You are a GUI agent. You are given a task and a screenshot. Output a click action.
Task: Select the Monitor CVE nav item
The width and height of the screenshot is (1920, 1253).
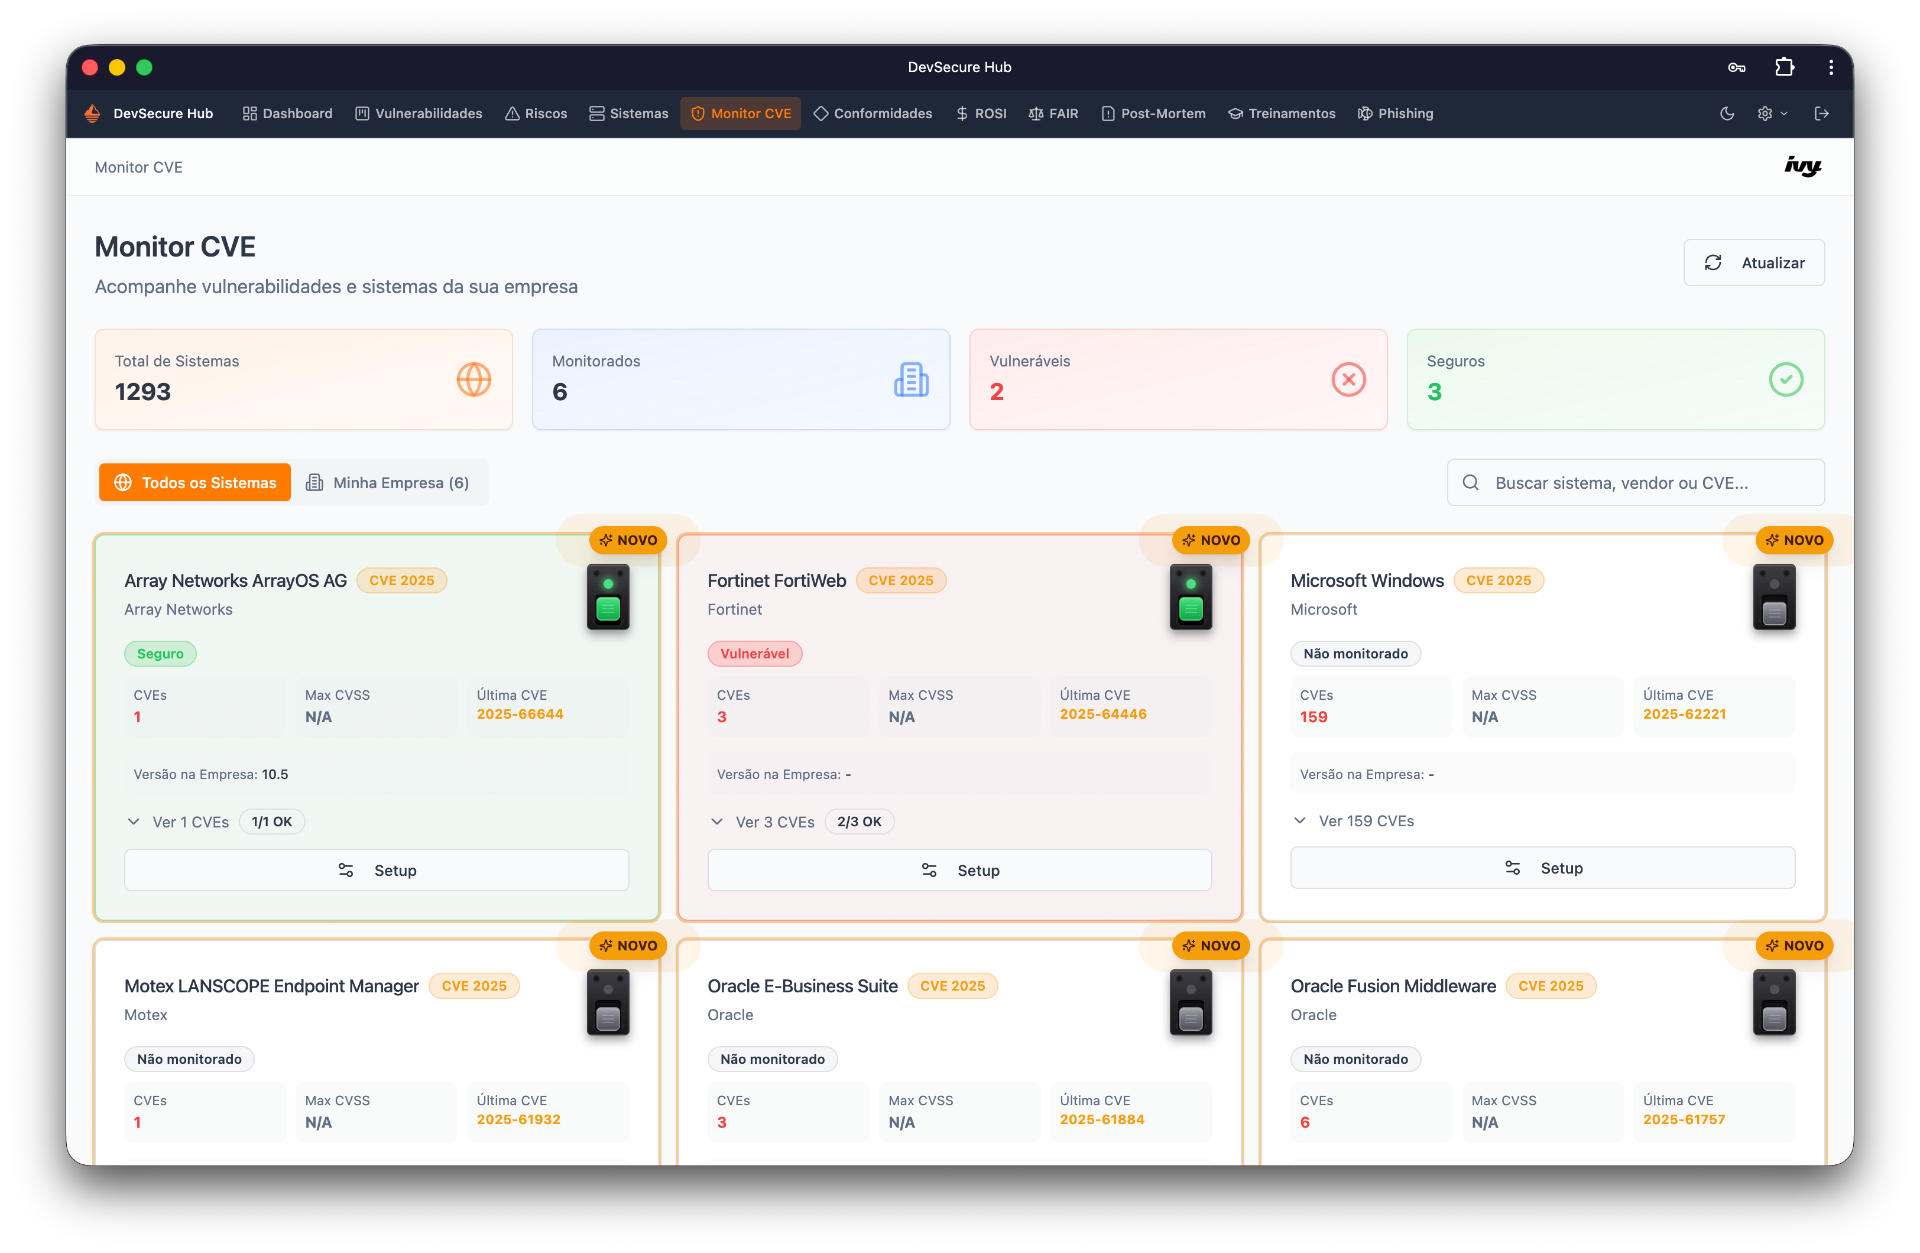(741, 113)
